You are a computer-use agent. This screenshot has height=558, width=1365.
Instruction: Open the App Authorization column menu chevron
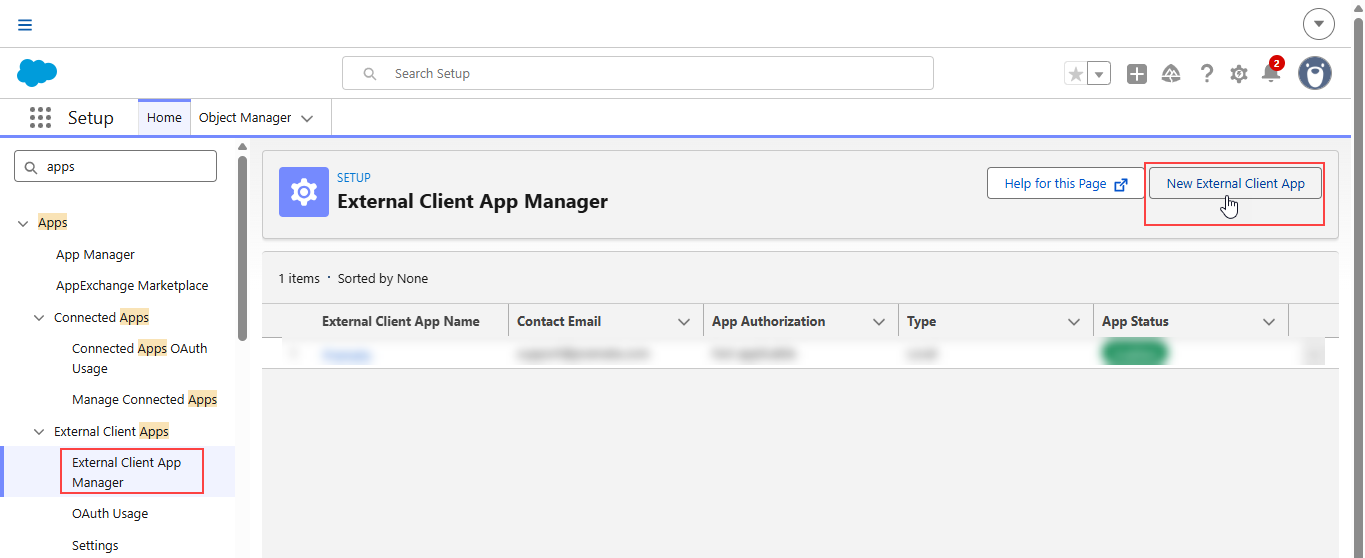pyautogui.click(x=879, y=322)
